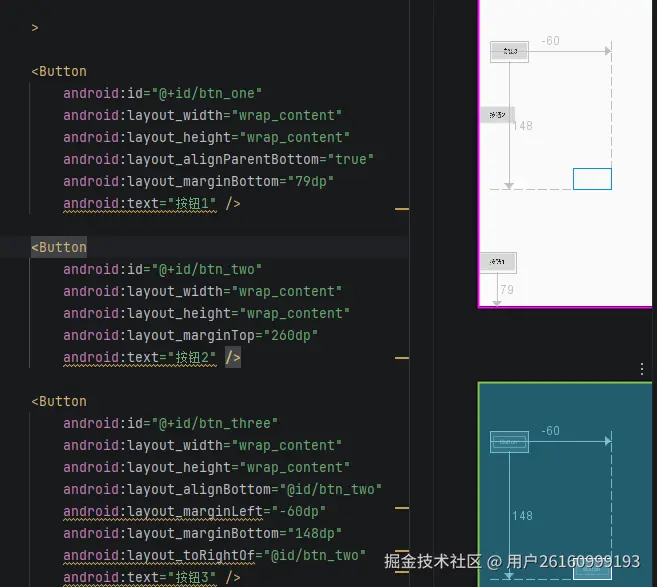Click the highlighted <Button tag of btn_two
The image size is (657, 587).
click(x=59, y=247)
